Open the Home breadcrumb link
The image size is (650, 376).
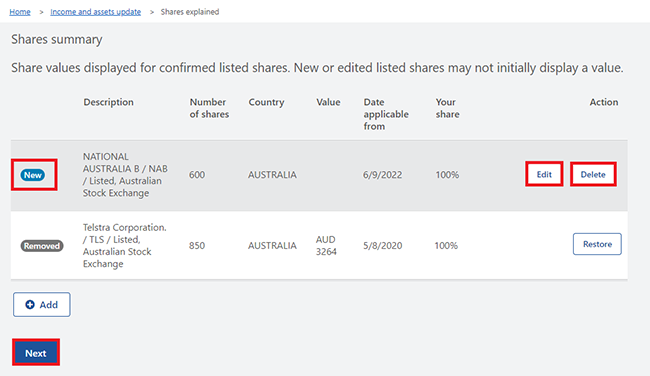pyautogui.click(x=20, y=12)
